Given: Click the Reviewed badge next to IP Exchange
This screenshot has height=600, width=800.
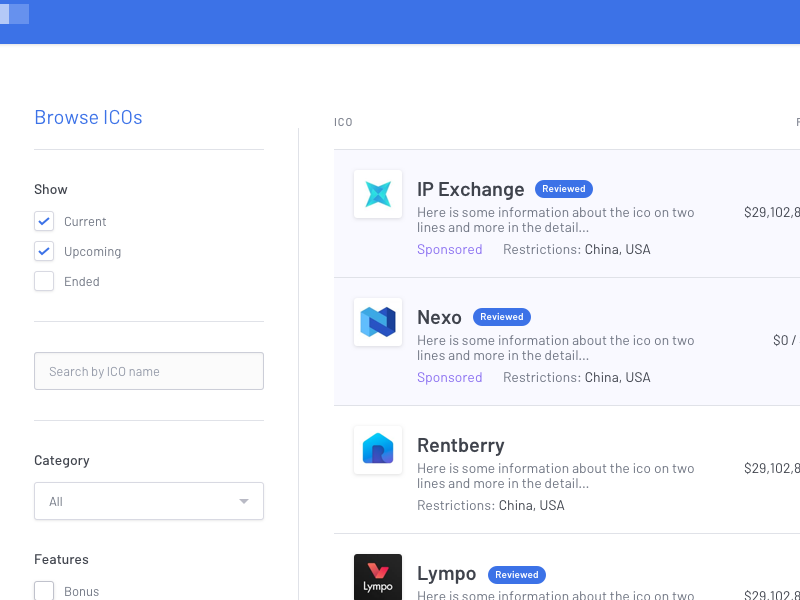Looking at the screenshot, I should pos(564,189).
